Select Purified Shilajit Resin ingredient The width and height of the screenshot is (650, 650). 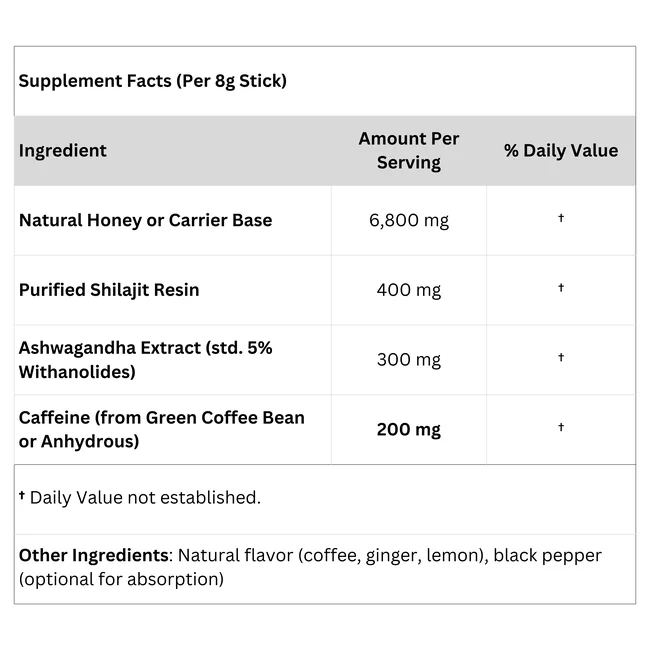click(x=109, y=290)
